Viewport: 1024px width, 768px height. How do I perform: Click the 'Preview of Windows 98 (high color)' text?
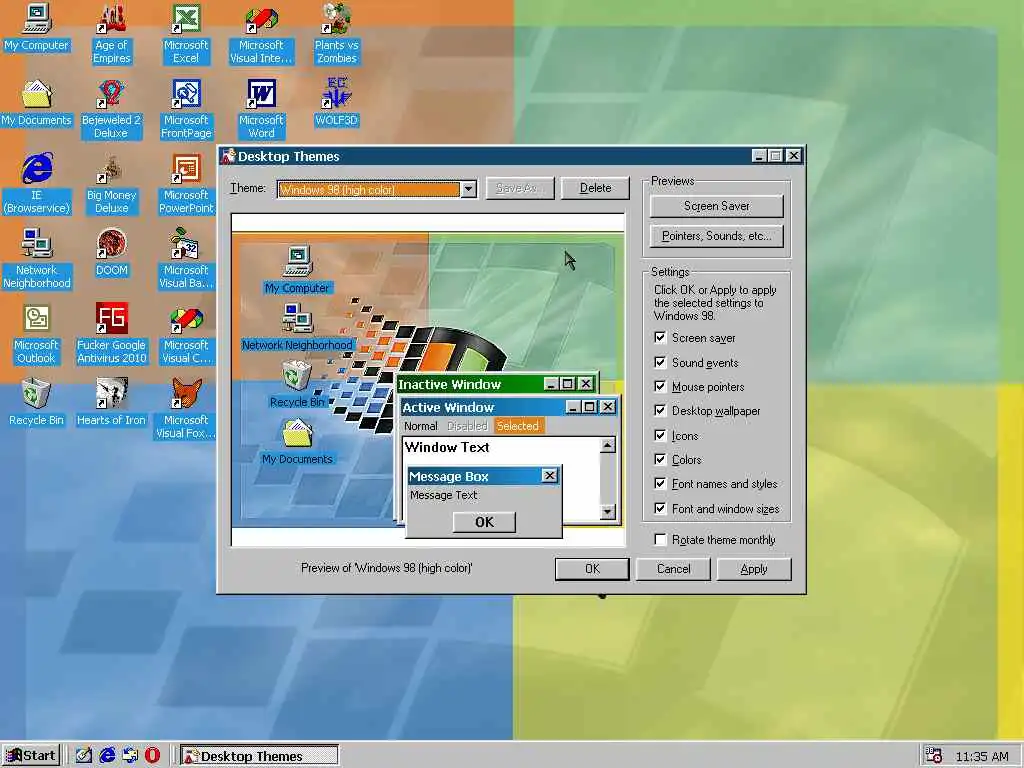[387, 568]
